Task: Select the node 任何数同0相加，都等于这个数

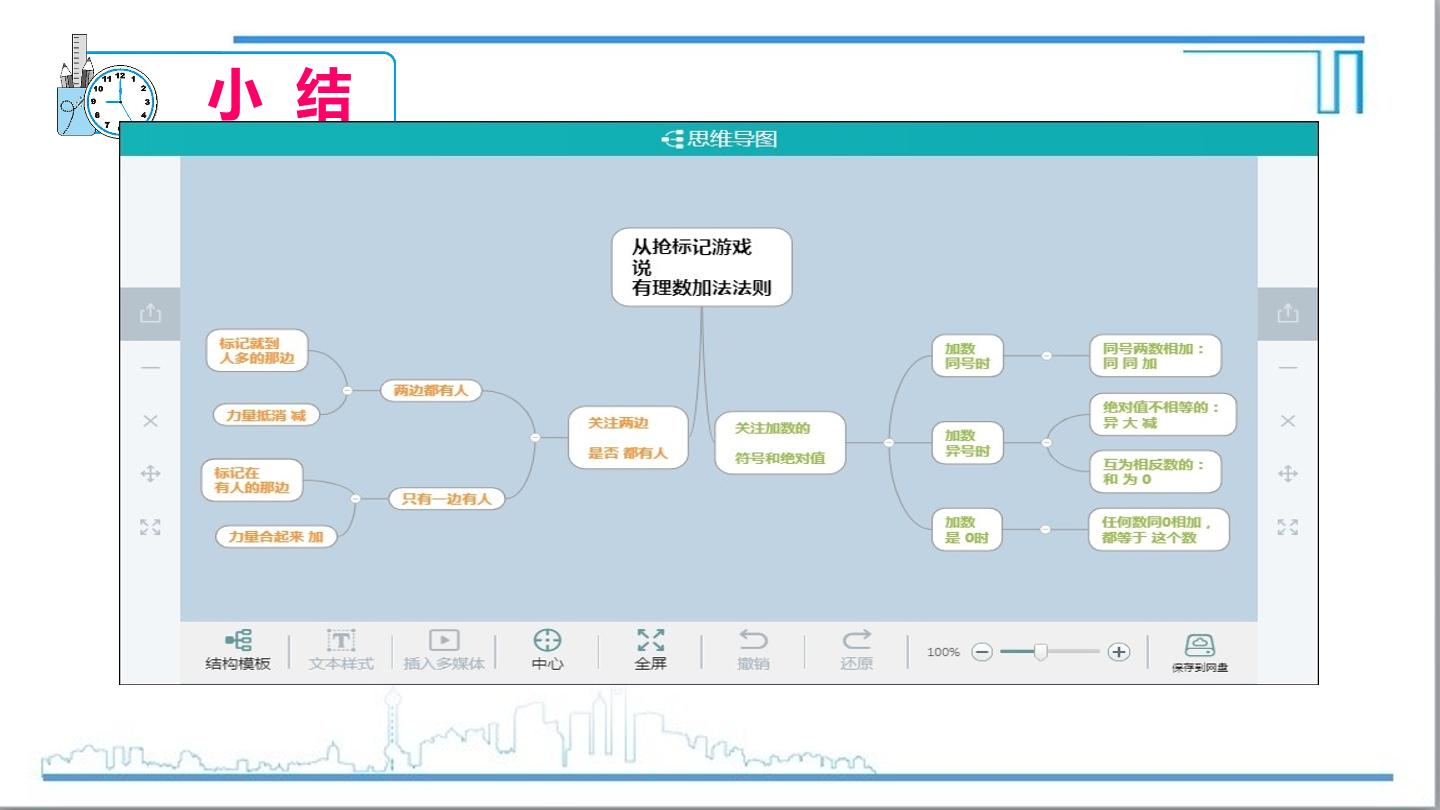Action: pyautogui.click(x=1159, y=529)
